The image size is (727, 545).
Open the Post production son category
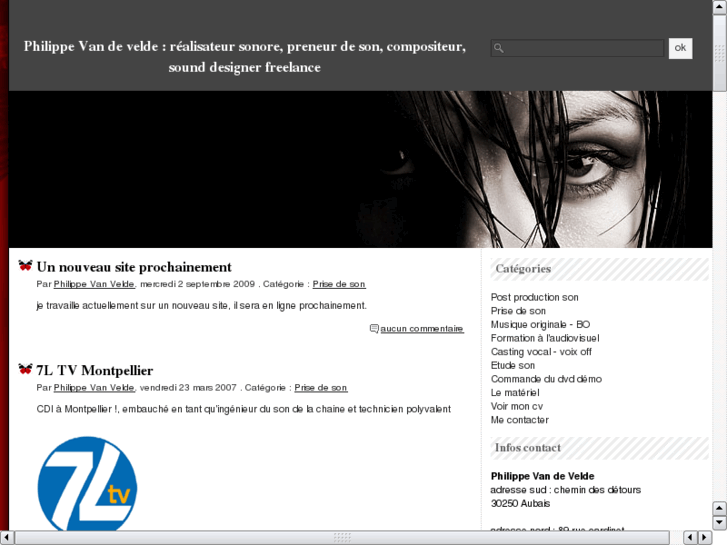tap(535, 297)
